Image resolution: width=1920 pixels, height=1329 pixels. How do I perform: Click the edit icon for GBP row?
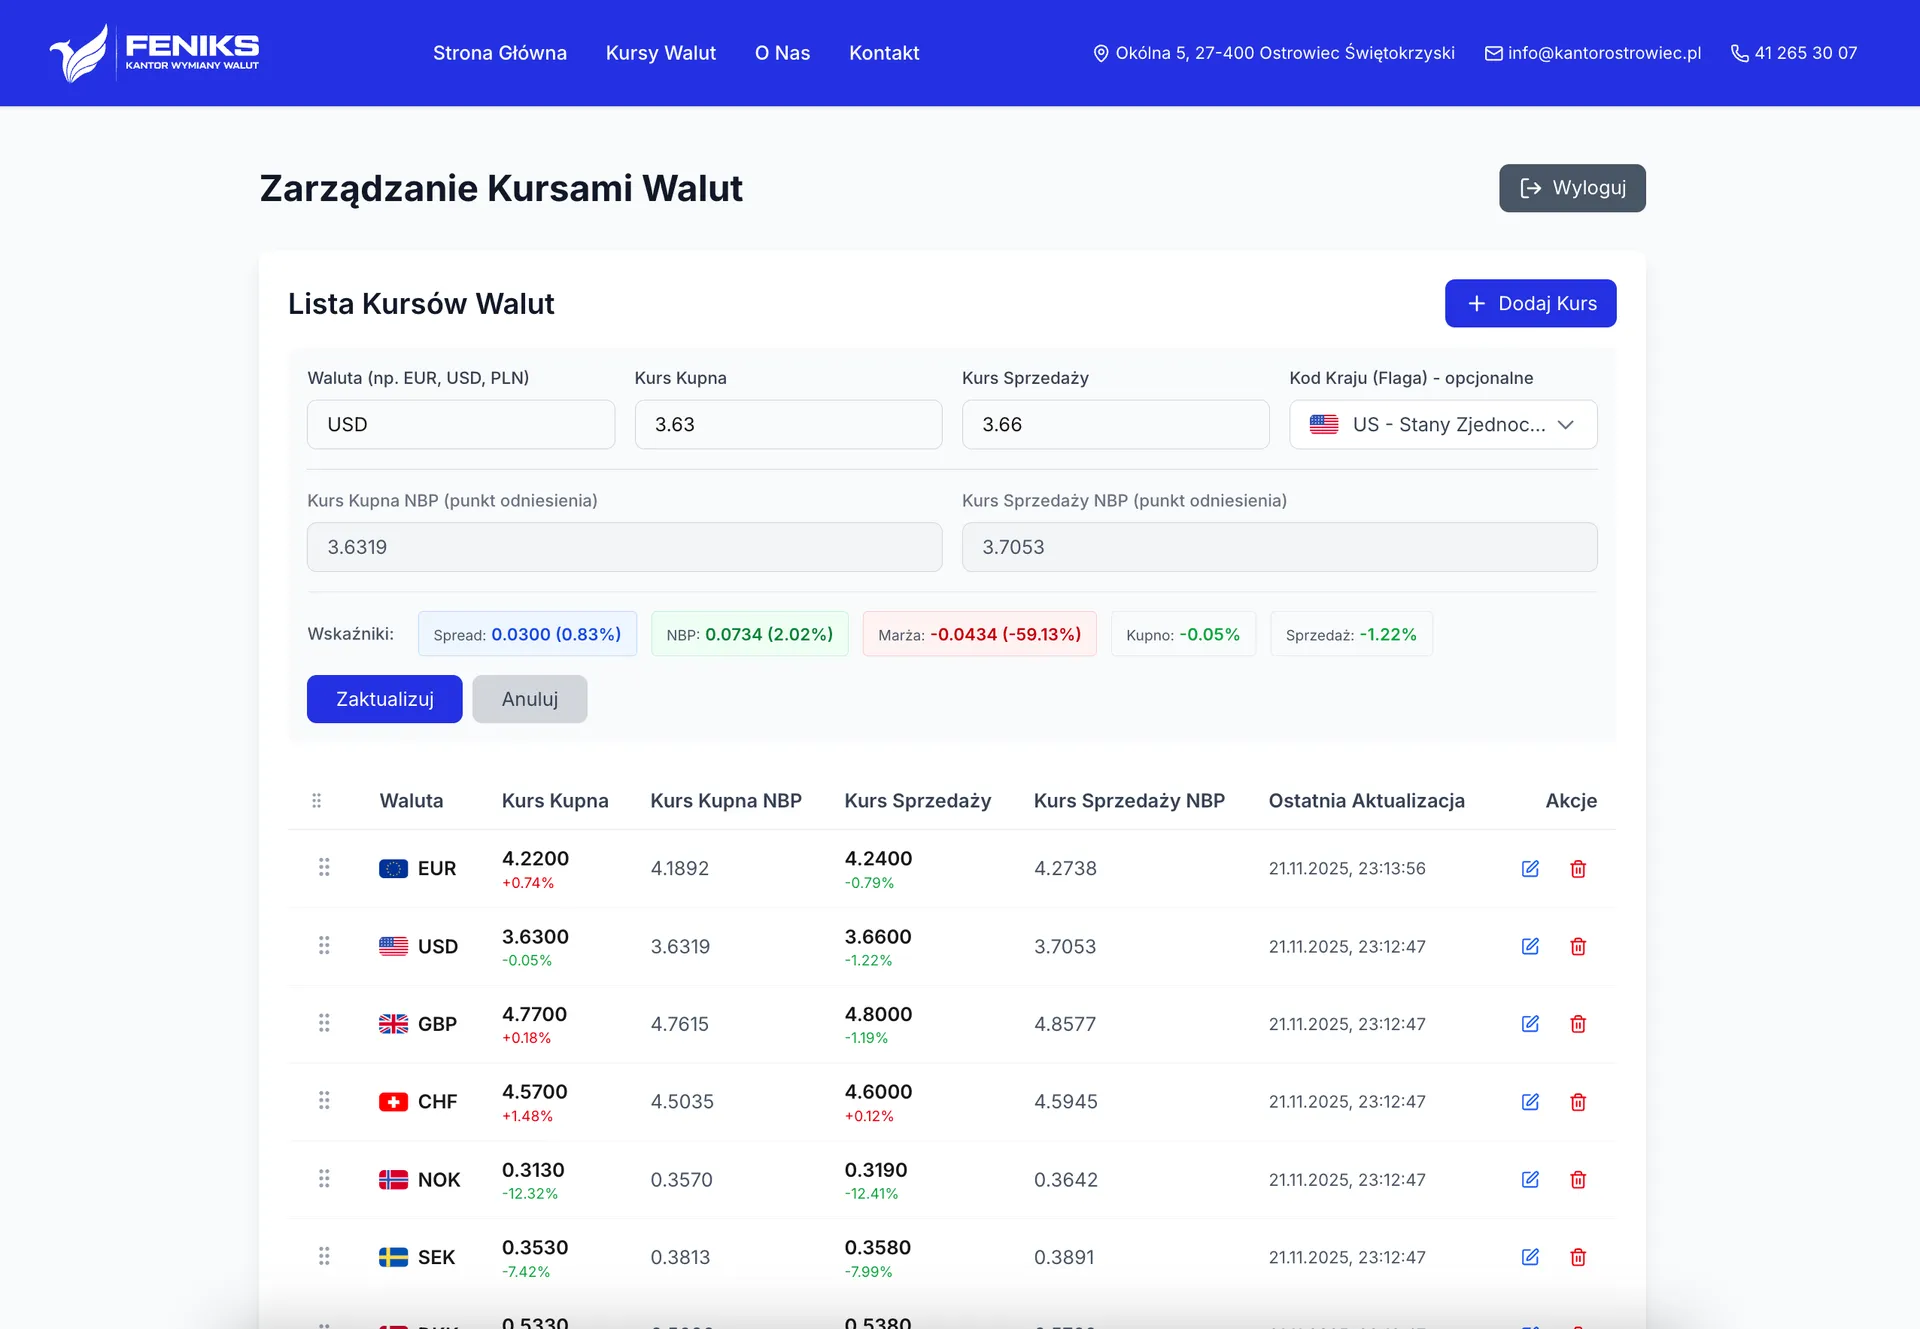[1530, 1023]
